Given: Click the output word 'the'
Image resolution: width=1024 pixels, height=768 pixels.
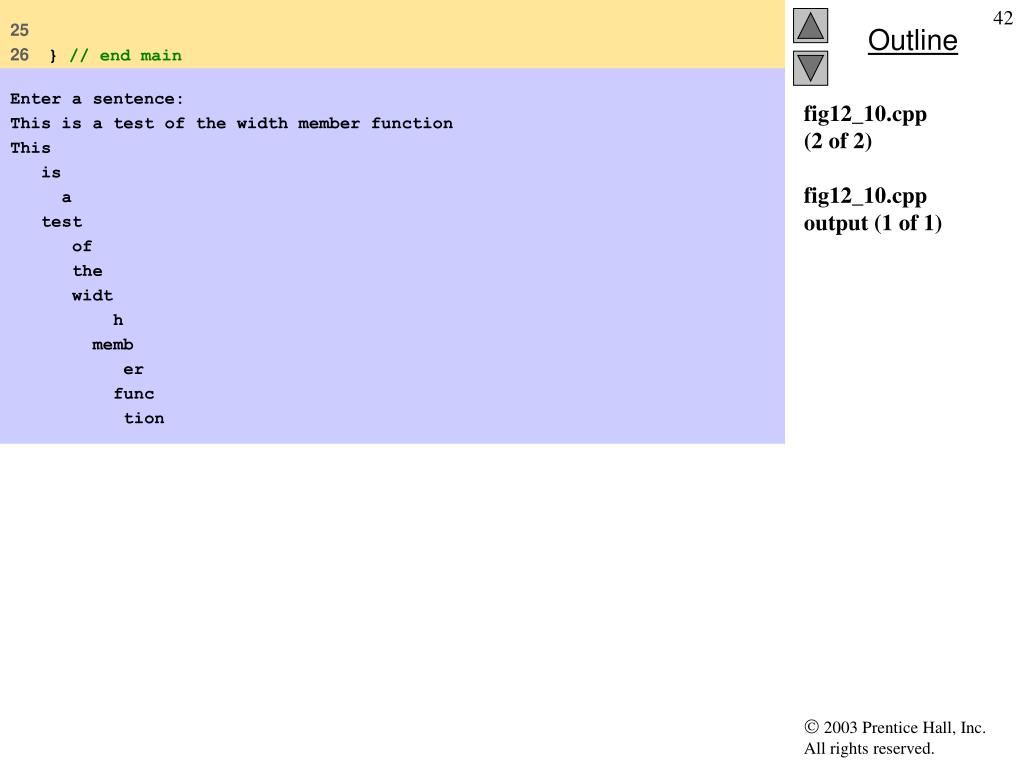Looking at the screenshot, I should coord(88,271).
